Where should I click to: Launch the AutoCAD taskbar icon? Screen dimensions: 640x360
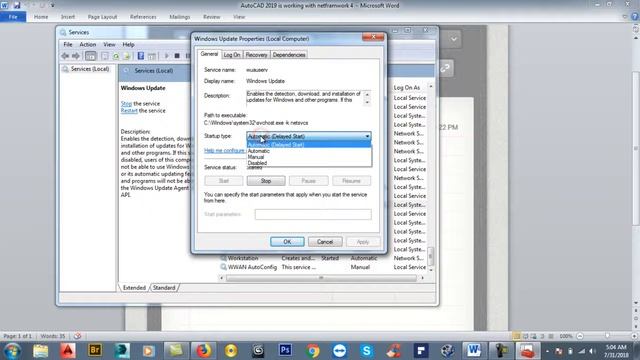[68, 351]
